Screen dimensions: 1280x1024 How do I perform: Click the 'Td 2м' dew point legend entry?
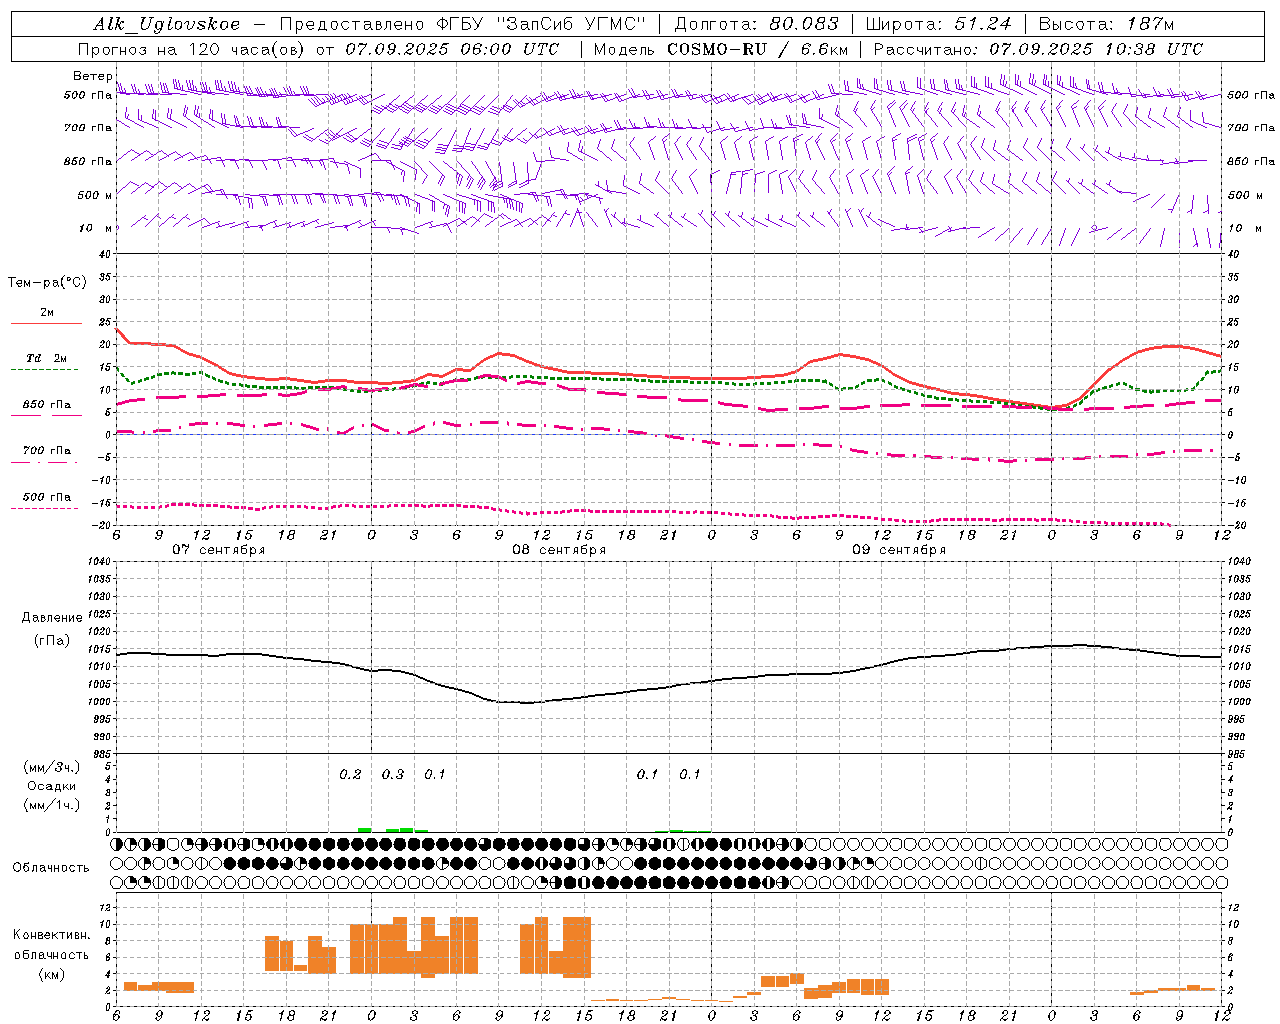tap(47, 358)
